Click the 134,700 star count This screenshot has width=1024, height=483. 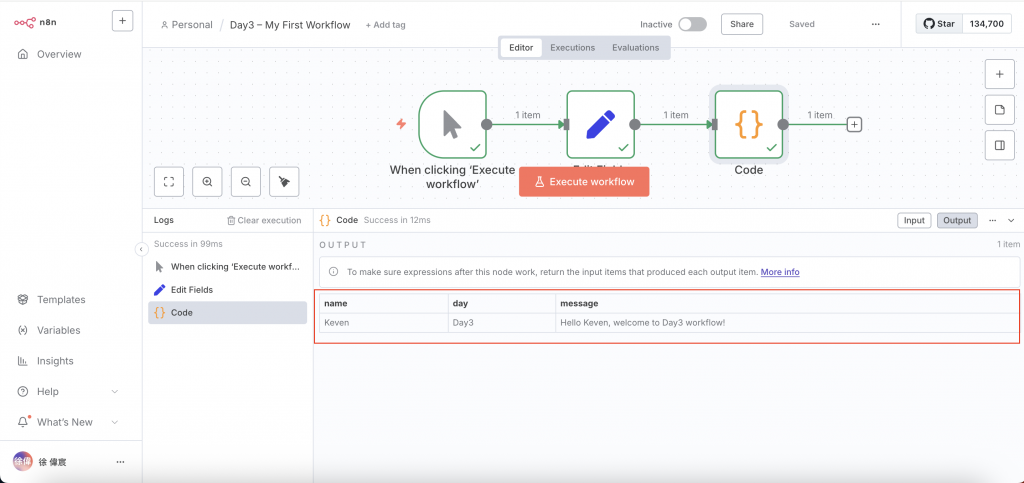tap(987, 24)
